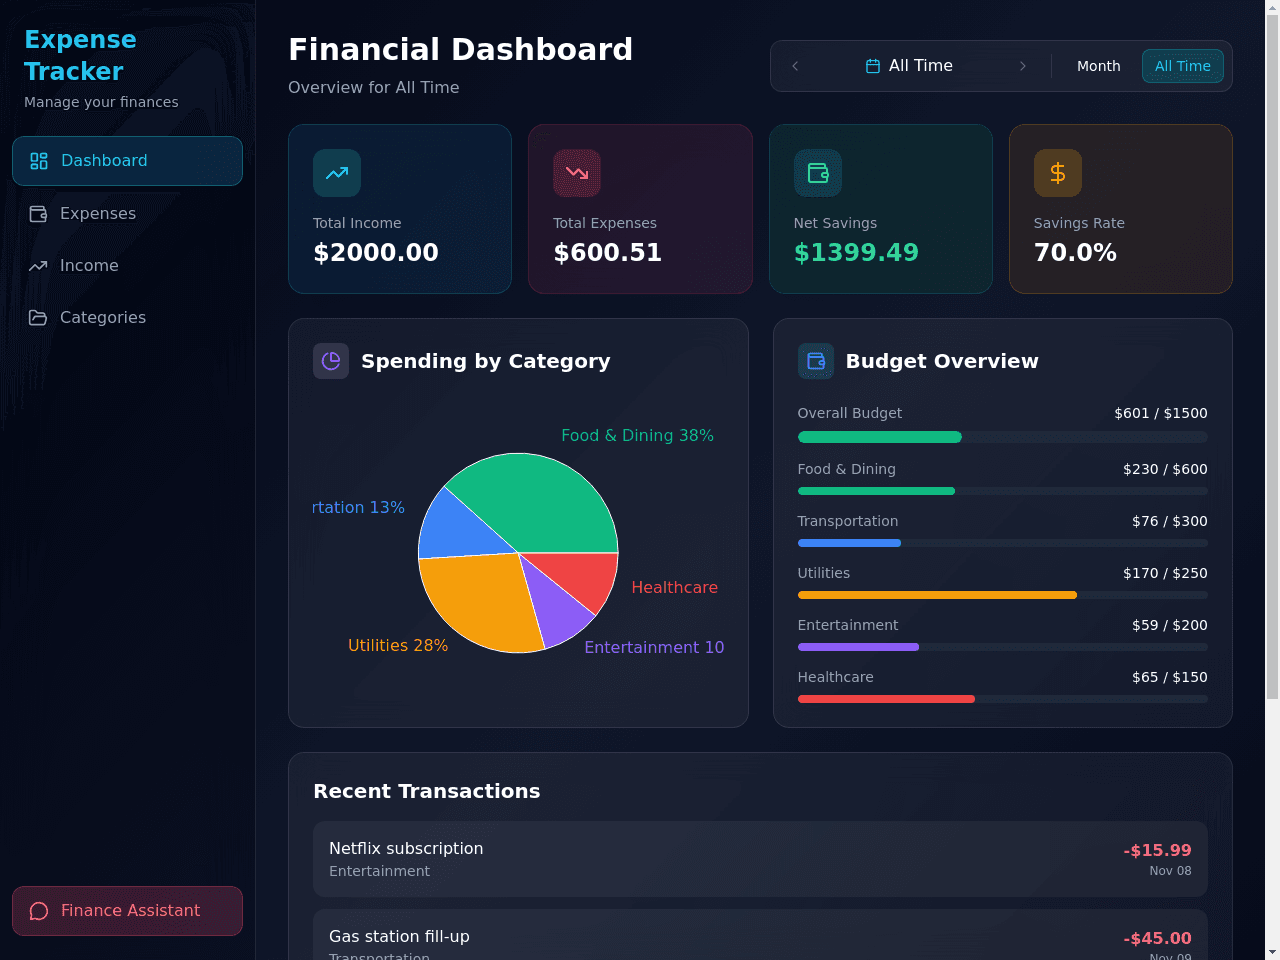Click the $1399.49 Net Savings value
1280x960 pixels.
click(x=856, y=253)
